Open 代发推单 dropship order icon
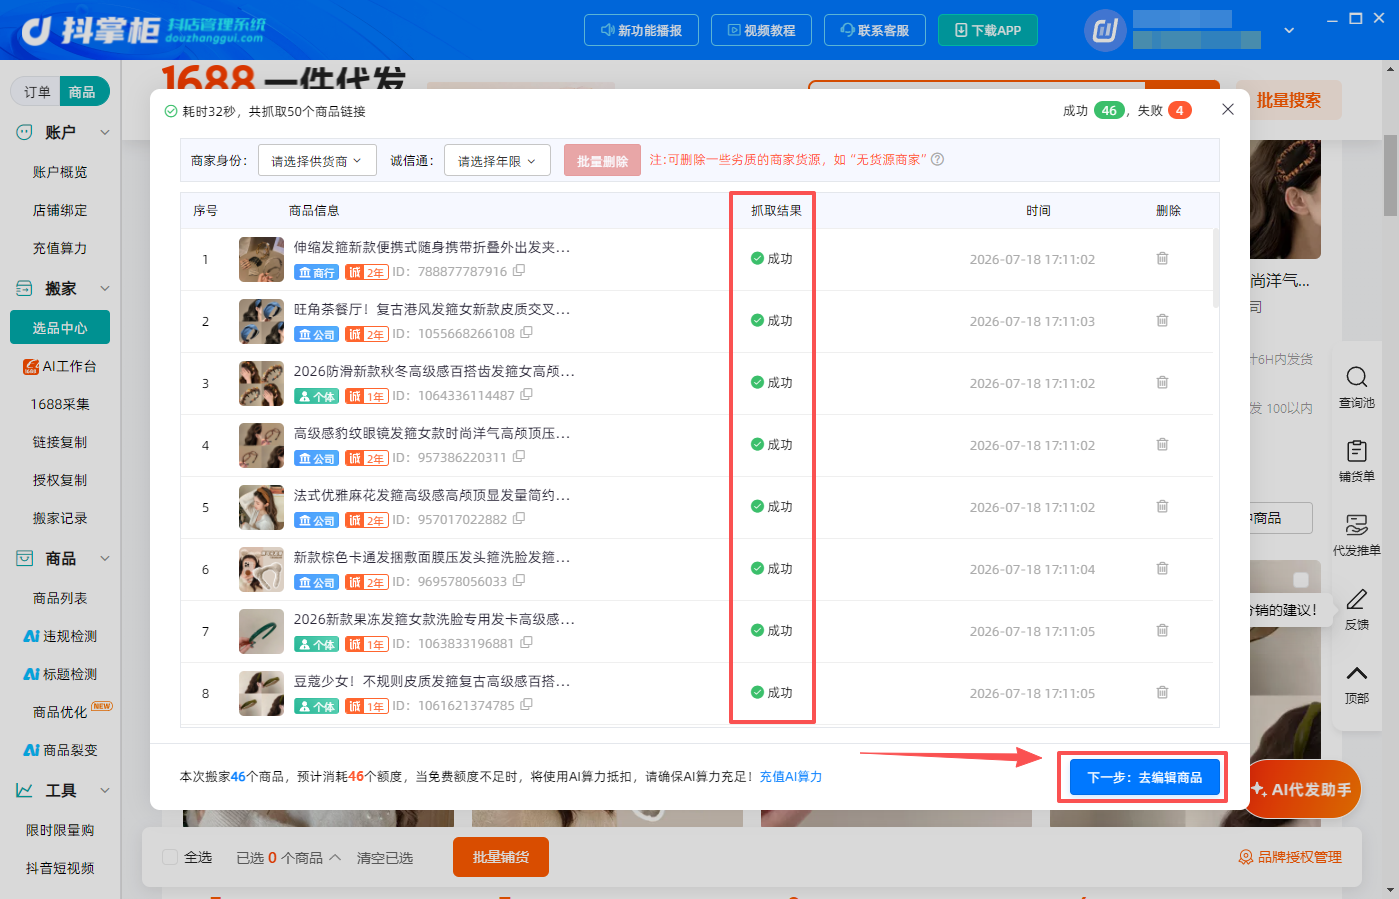This screenshot has height=899, width=1399. click(x=1357, y=535)
